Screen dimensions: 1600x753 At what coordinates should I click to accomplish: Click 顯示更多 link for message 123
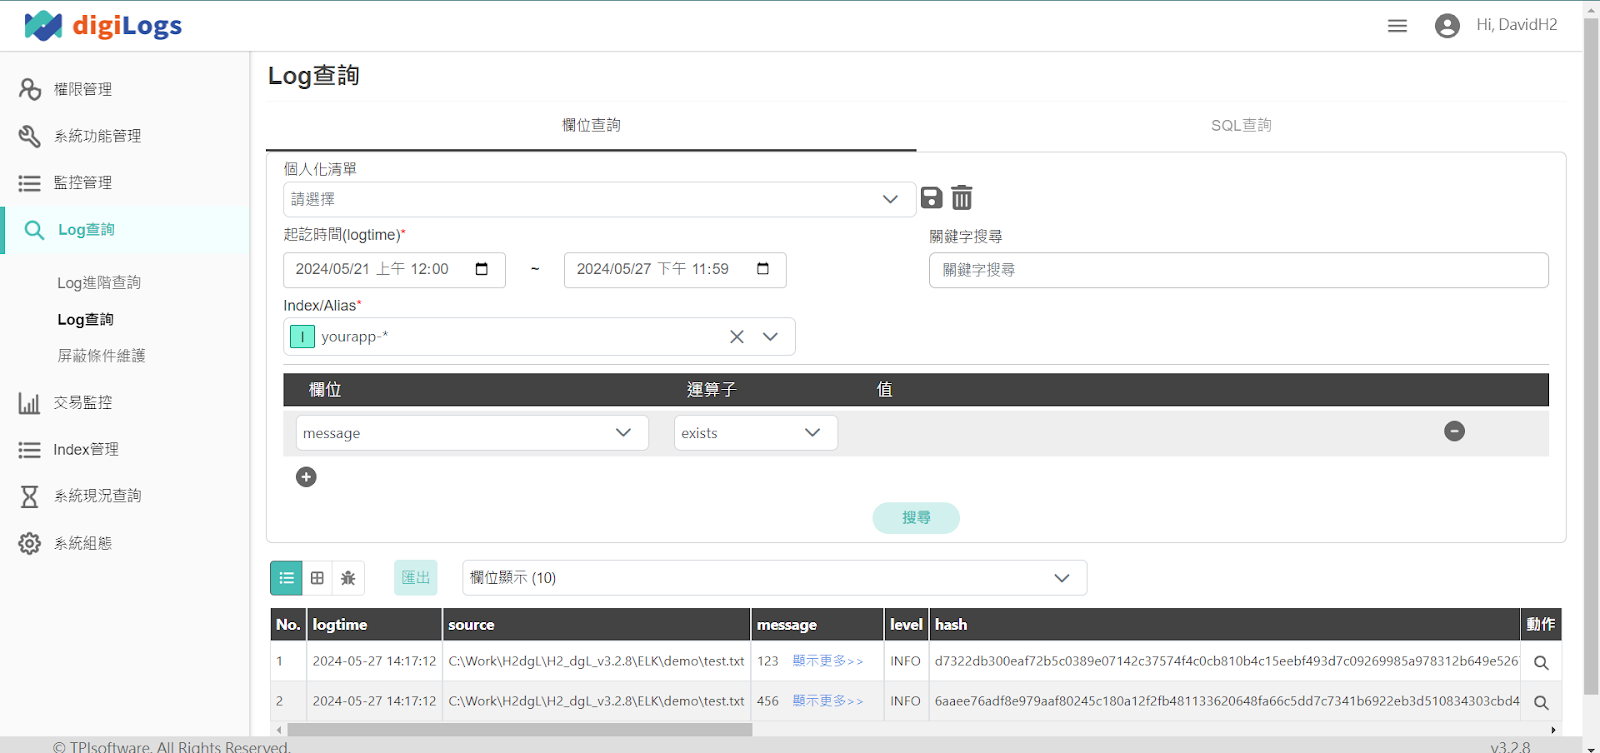(x=827, y=661)
